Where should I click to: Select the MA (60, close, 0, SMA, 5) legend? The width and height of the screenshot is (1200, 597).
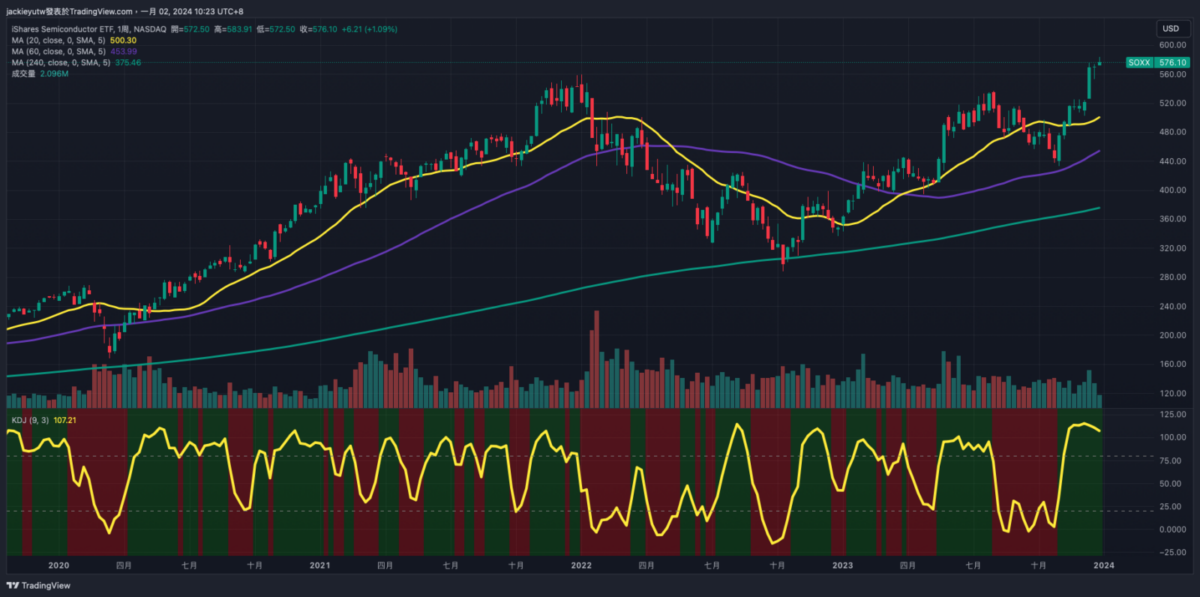pos(60,51)
